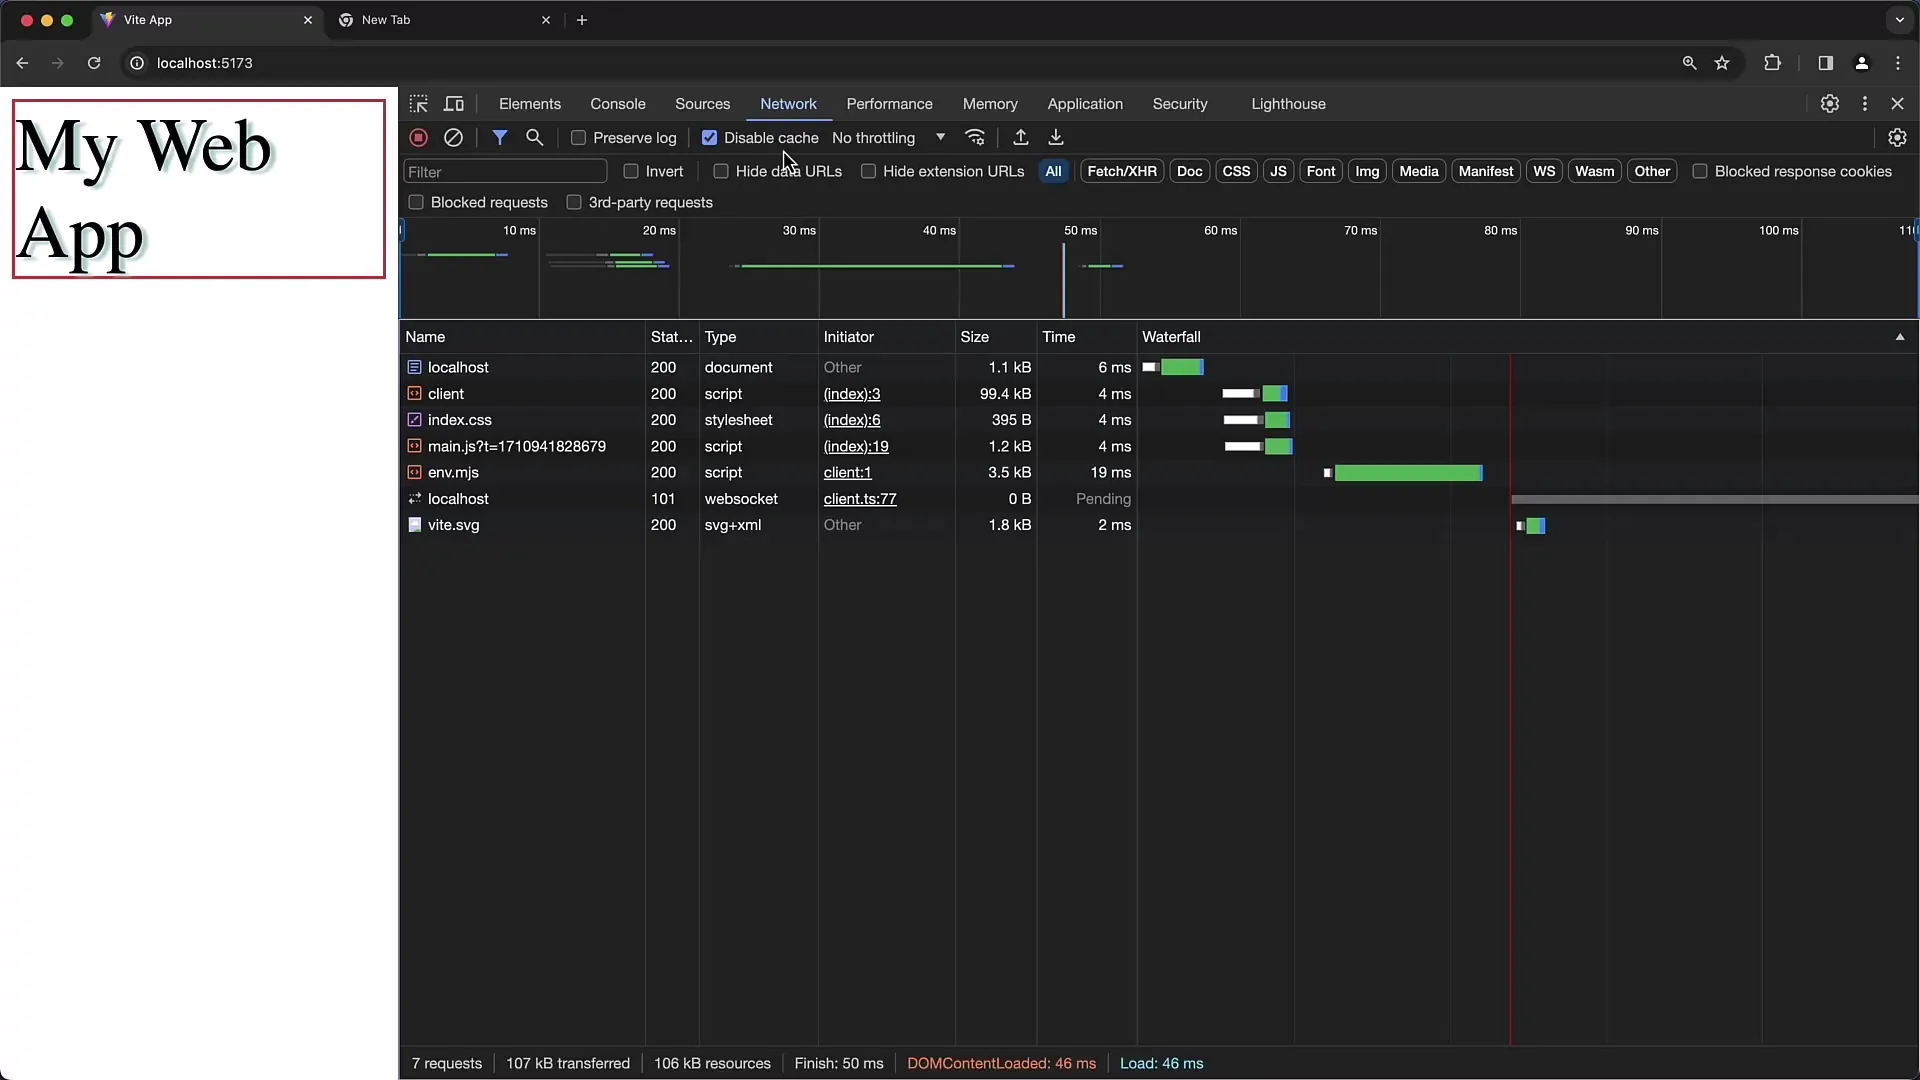Click the export HAR file download icon
Viewport: 1920px width, 1080px height.
click(x=1055, y=137)
